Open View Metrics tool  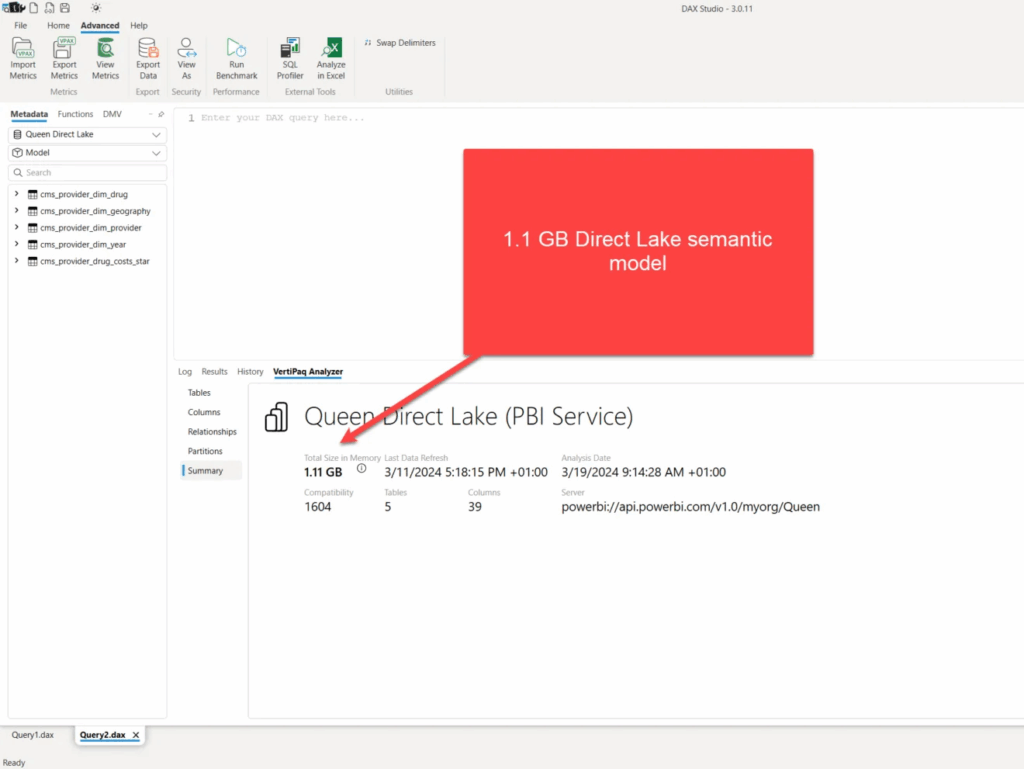(105, 58)
